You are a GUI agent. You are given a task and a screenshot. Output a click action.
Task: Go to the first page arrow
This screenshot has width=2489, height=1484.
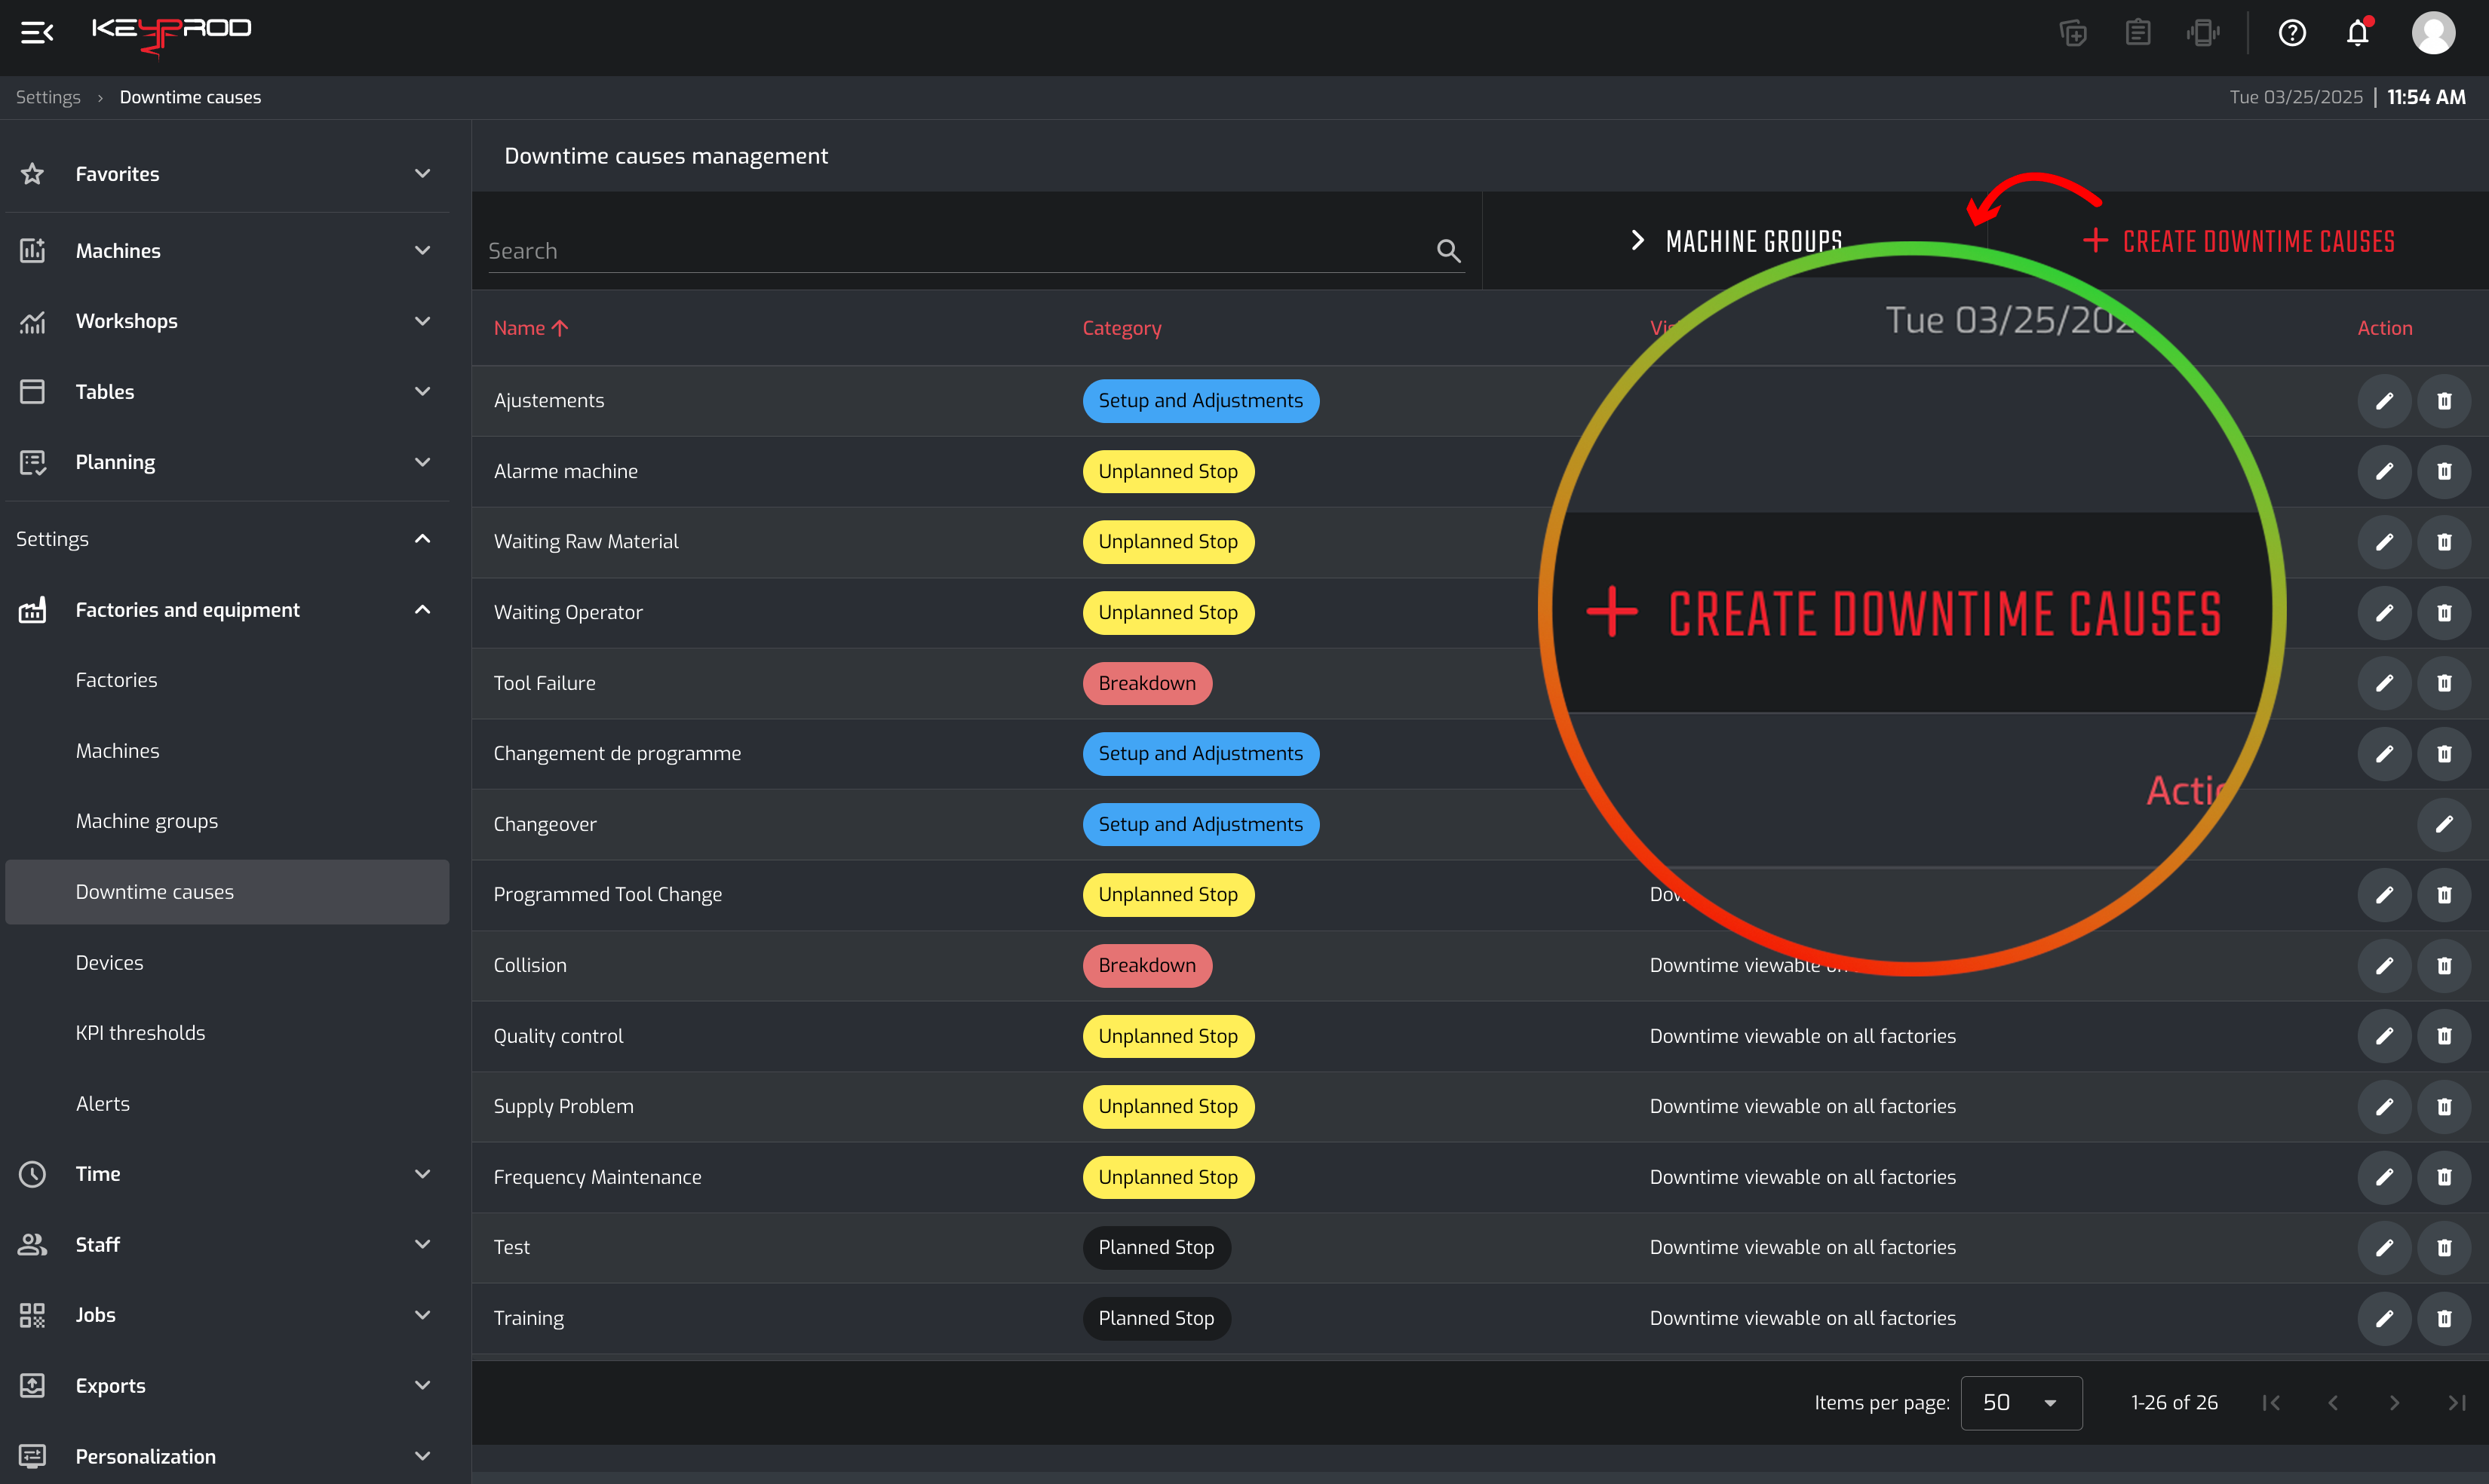tap(2271, 1403)
